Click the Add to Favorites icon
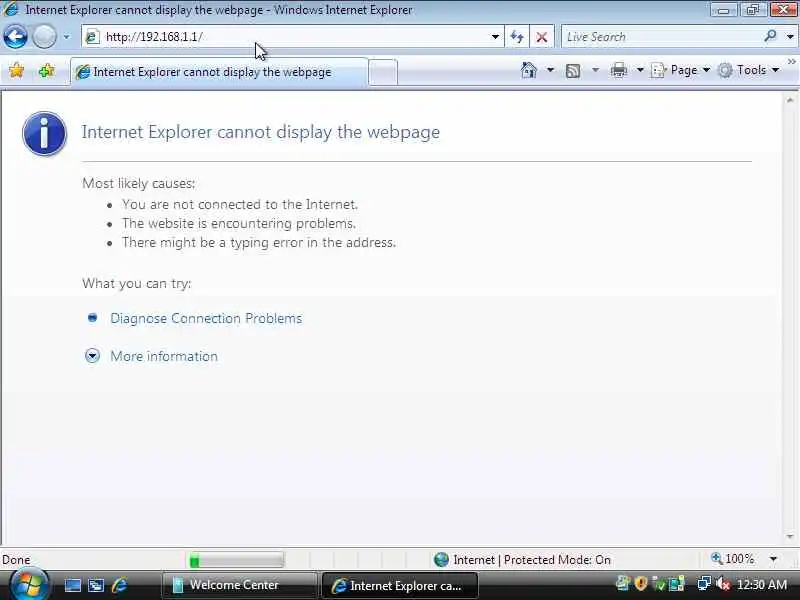This screenshot has height=600, width=800. coord(46,70)
